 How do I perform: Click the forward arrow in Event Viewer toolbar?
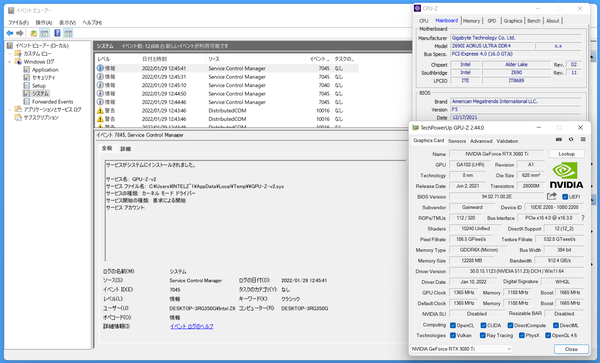pyautogui.click(x=20, y=33)
